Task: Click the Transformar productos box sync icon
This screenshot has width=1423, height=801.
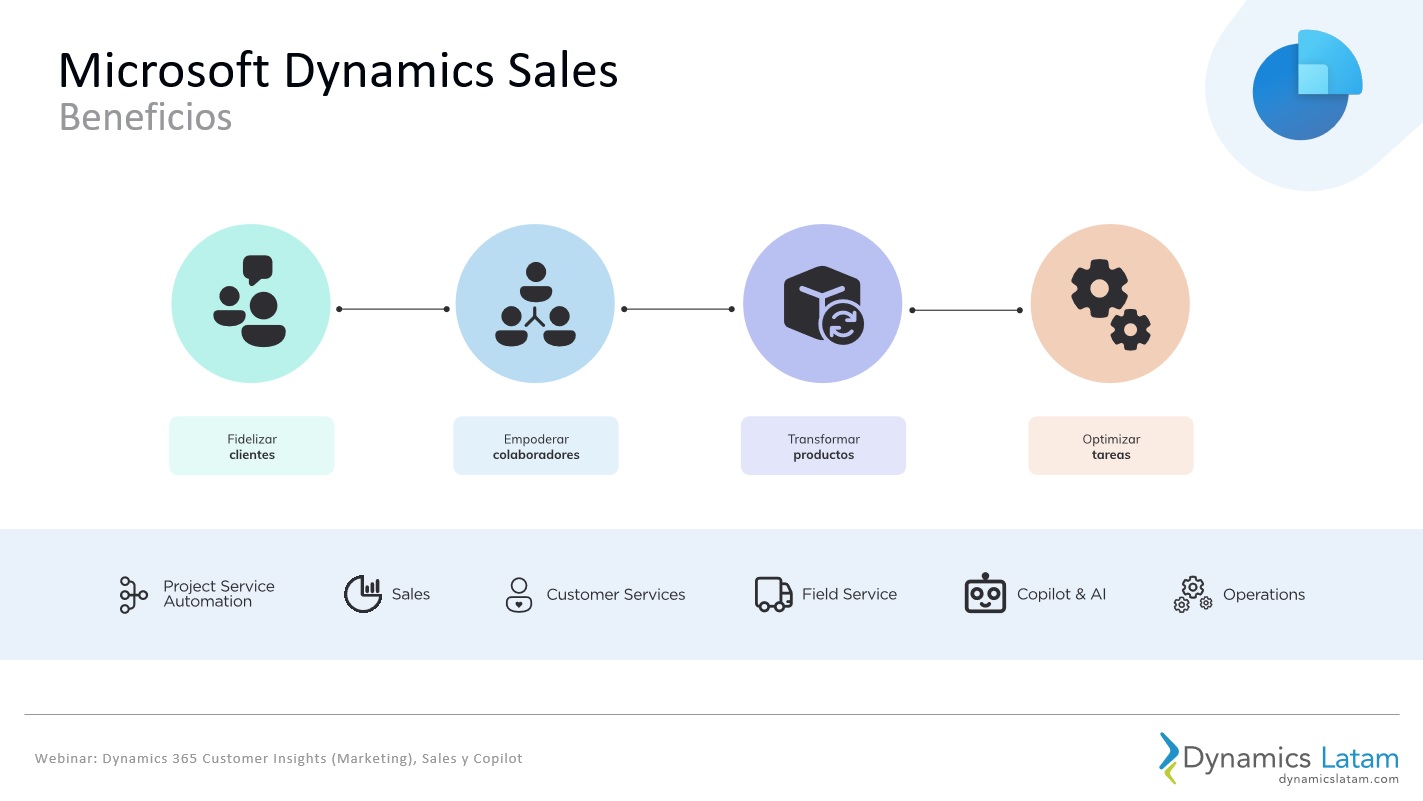Action: pos(823,305)
